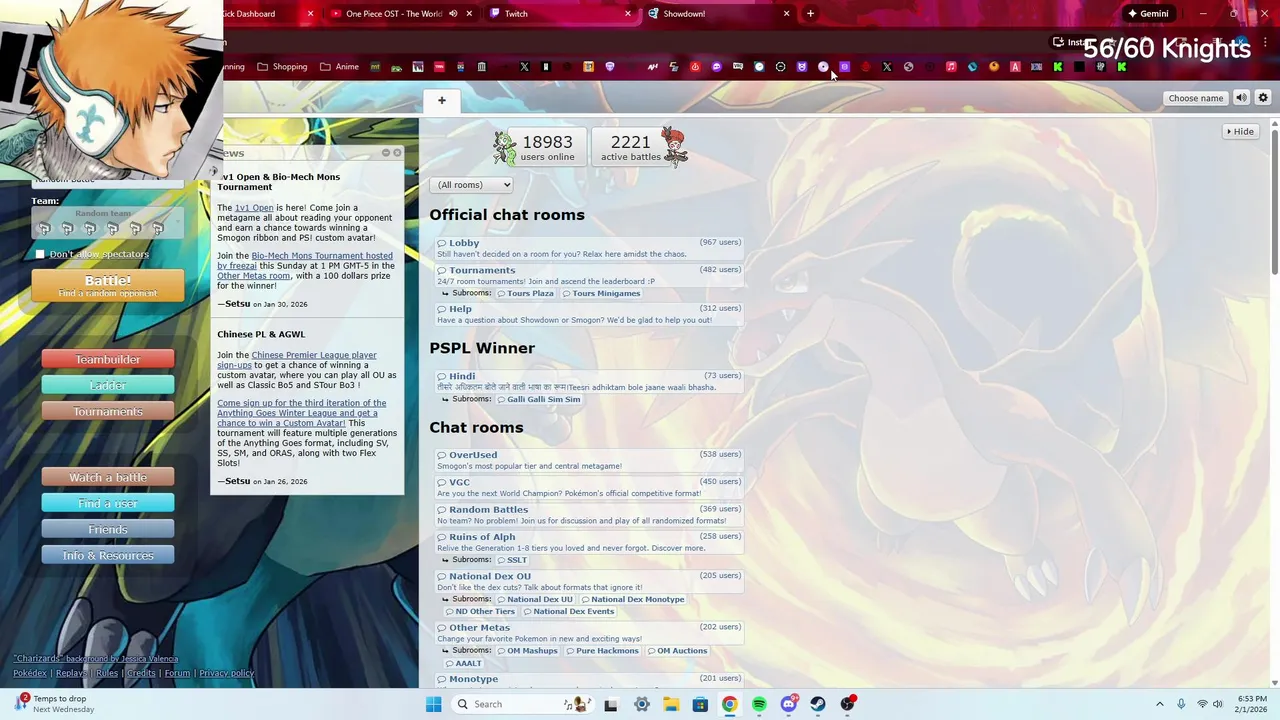
Task: Collapse the room list with Hide button
Action: pos(1240,131)
